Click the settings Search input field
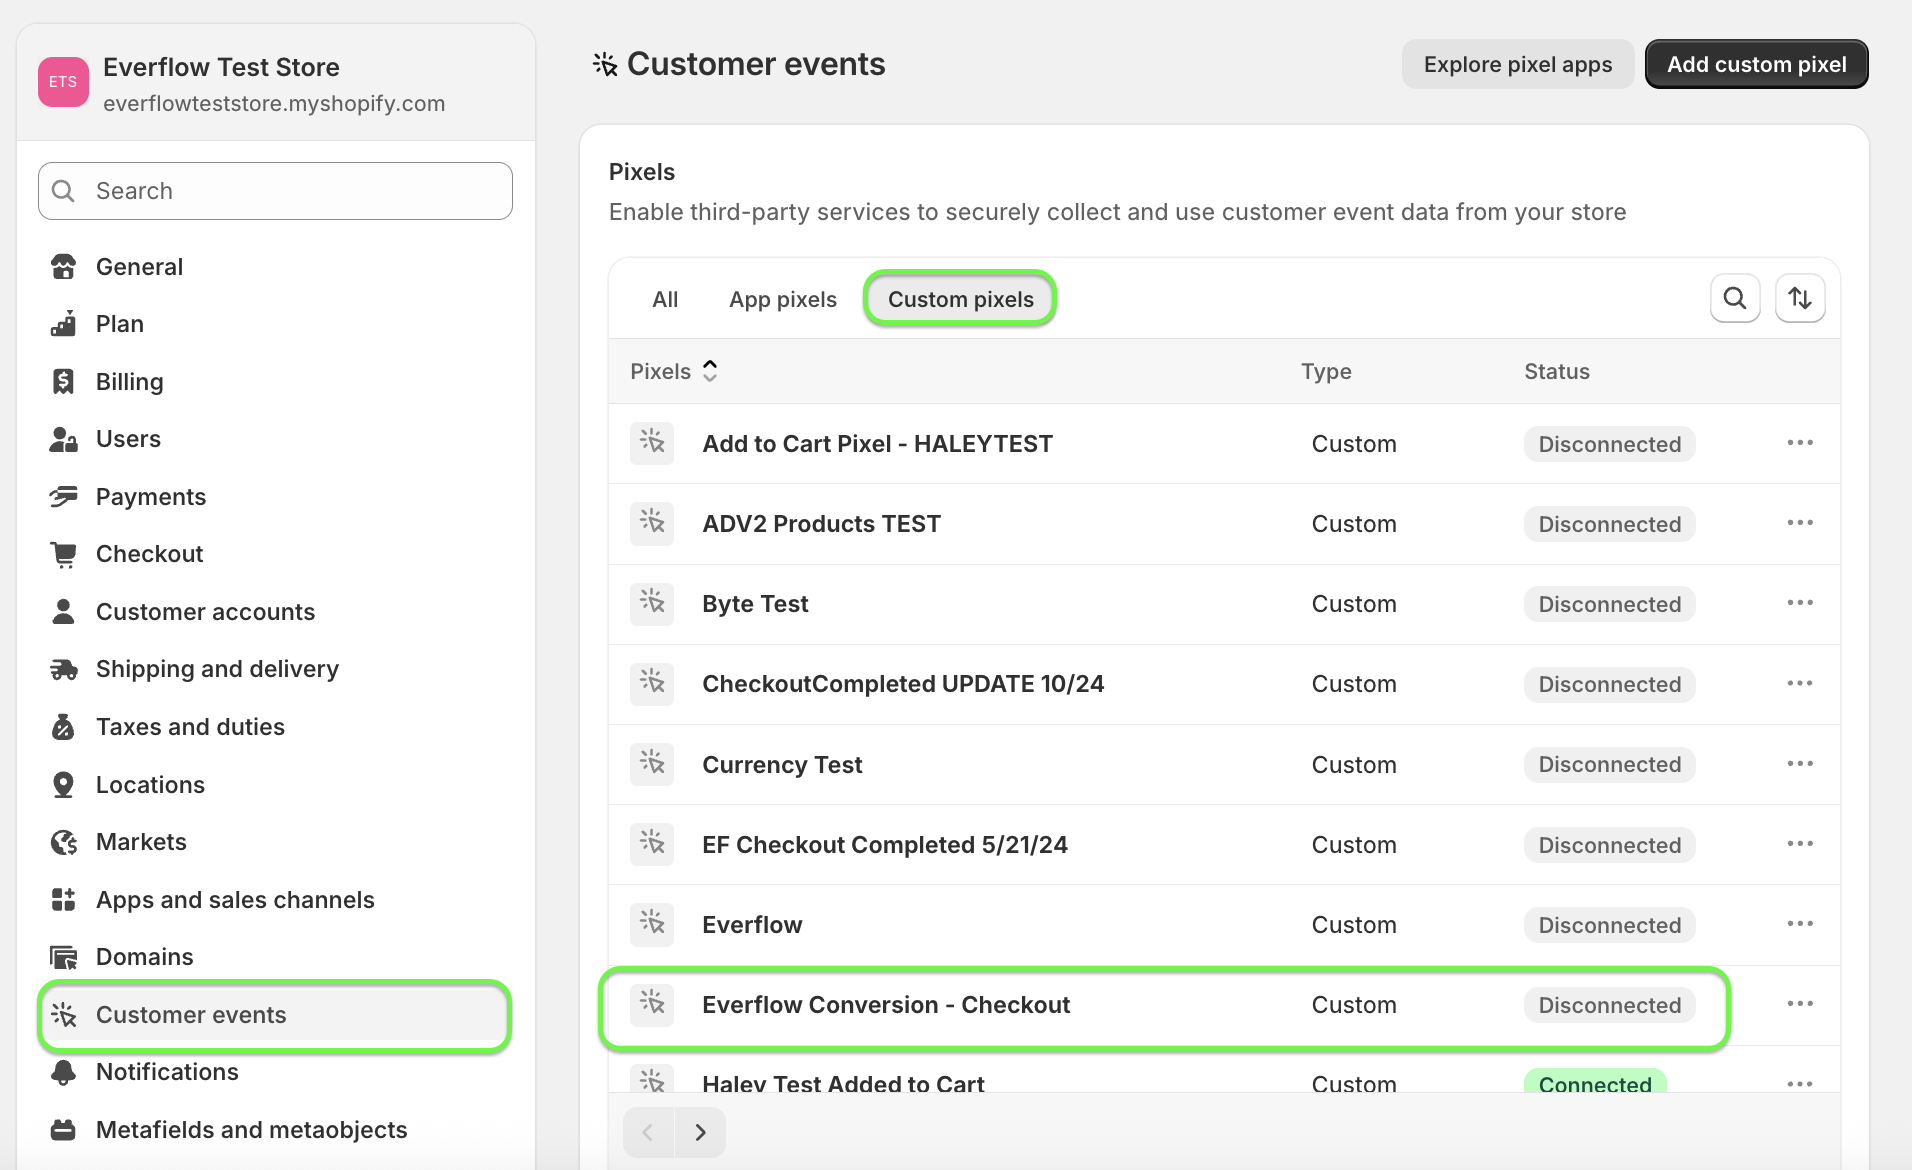Screen dimensions: 1912x1170 pyautogui.click(x=275, y=191)
